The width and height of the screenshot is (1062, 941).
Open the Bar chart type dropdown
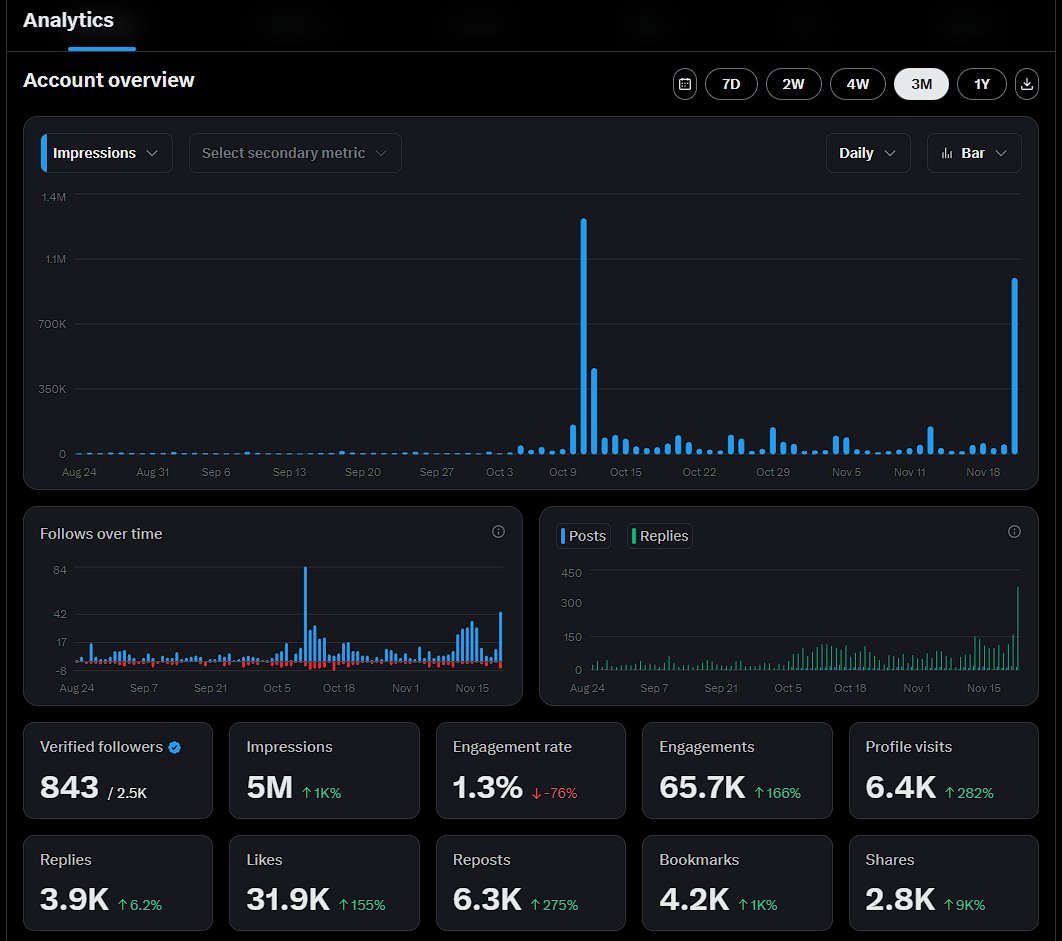pyautogui.click(x=974, y=153)
